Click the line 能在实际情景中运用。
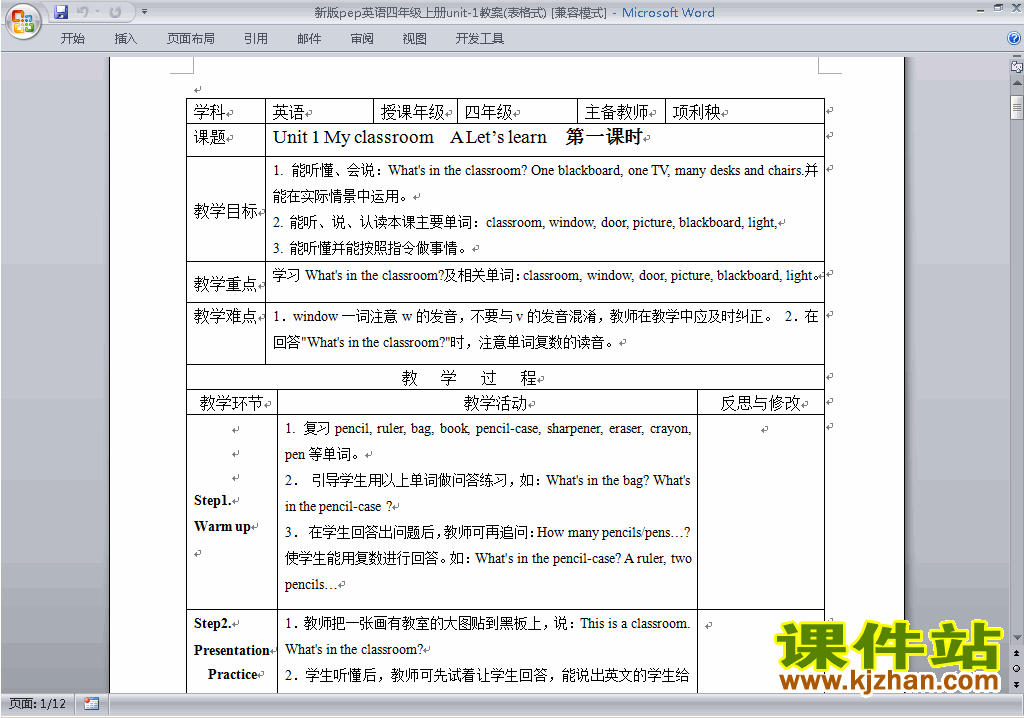 point(340,196)
